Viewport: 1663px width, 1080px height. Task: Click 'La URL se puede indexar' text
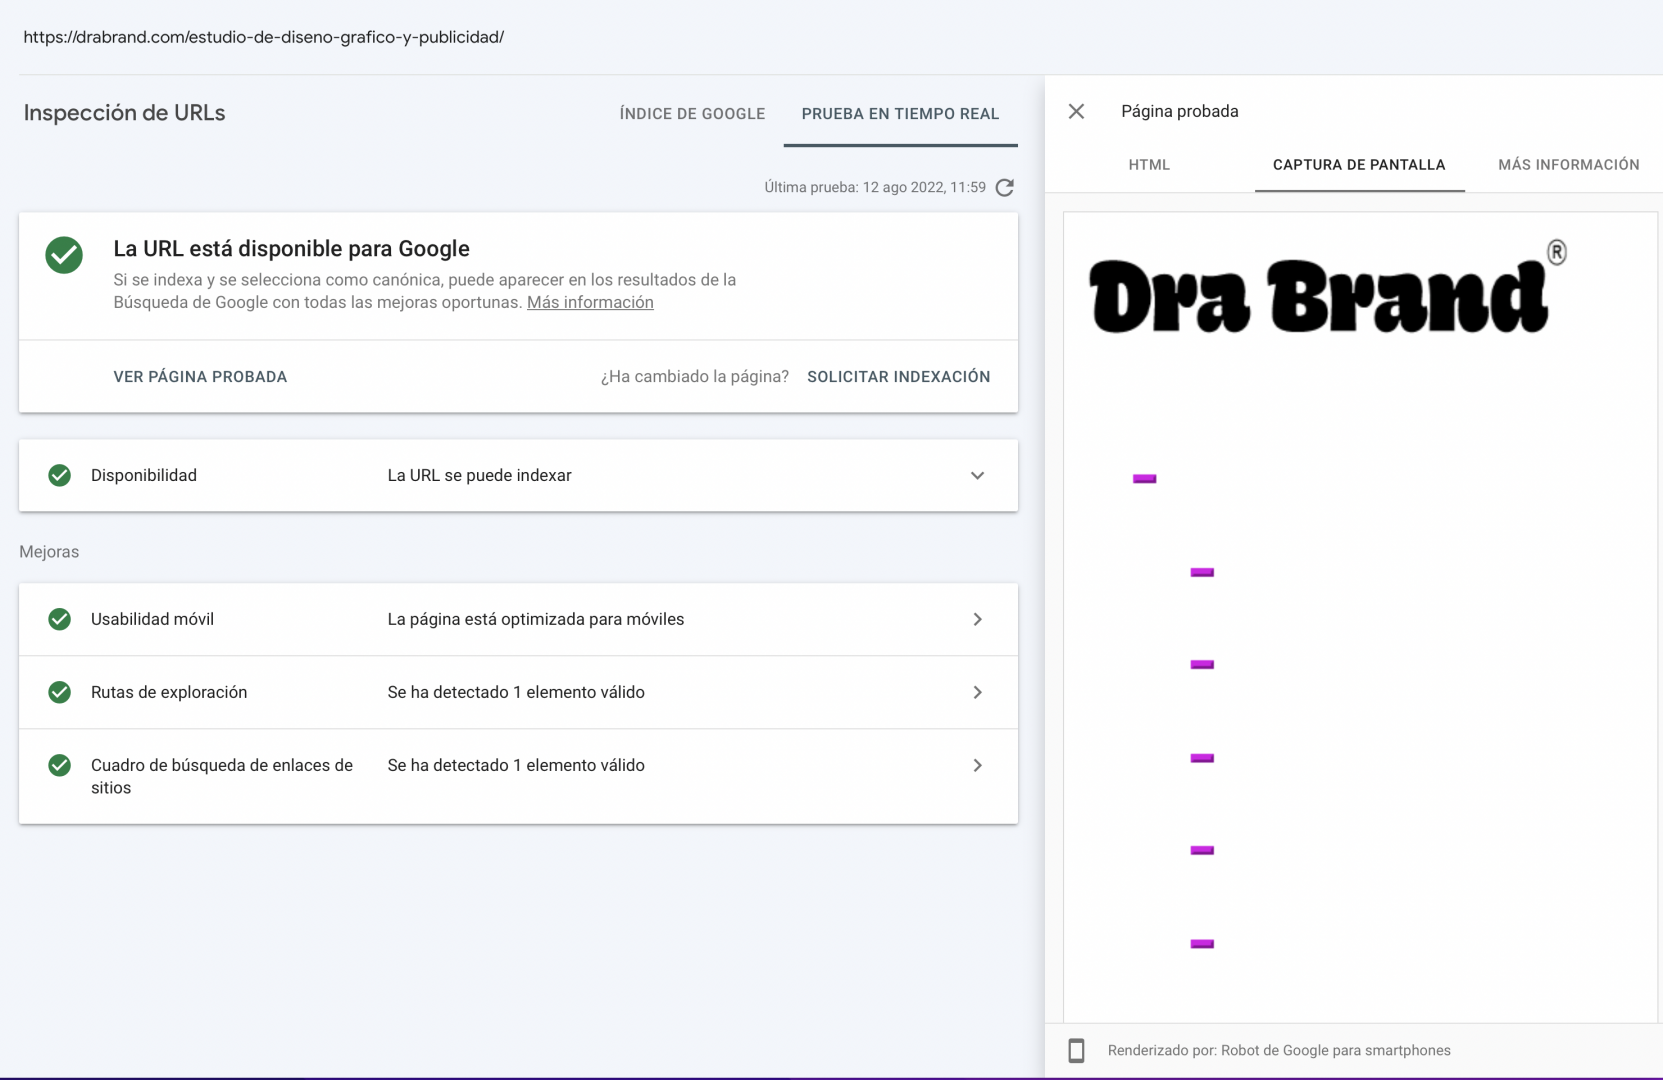click(x=479, y=475)
